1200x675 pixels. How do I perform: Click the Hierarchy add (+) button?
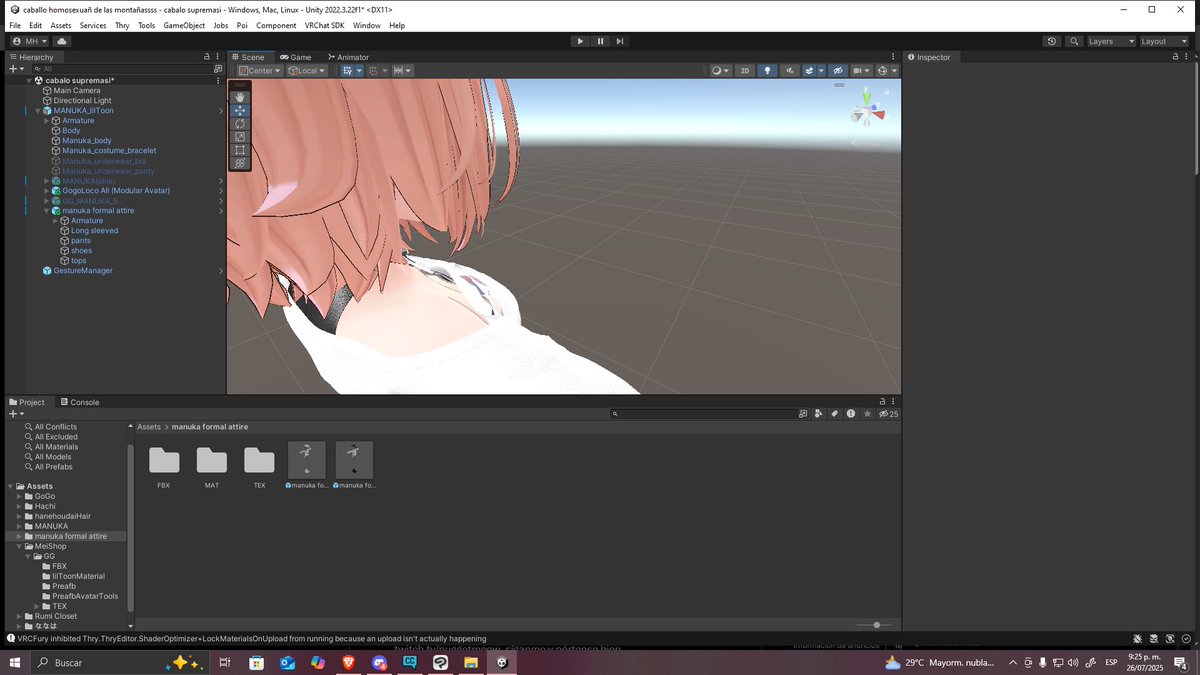pos(15,69)
